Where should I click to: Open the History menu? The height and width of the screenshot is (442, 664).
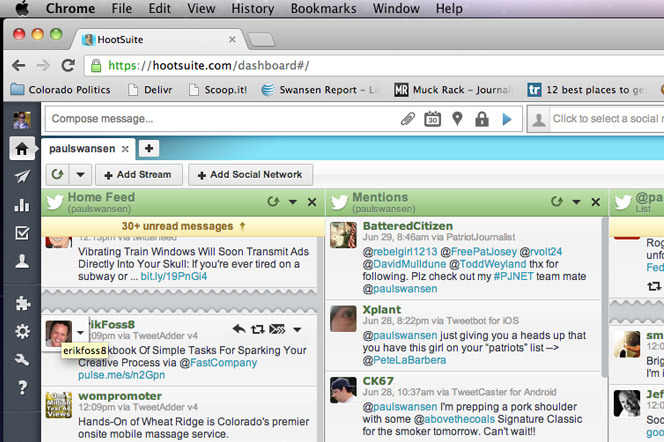(252, 8)
